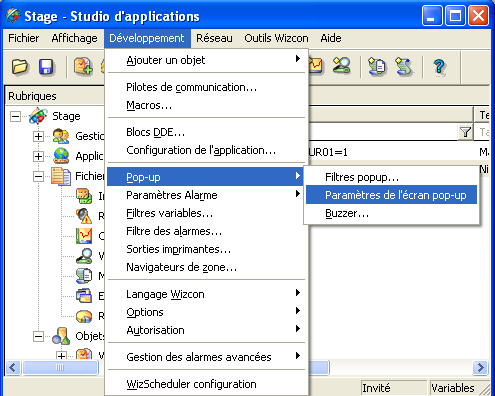Collapse the Stage root node
Image resolution: width=495 pixels, height=396 pixels.
click(x=15, y=116)
